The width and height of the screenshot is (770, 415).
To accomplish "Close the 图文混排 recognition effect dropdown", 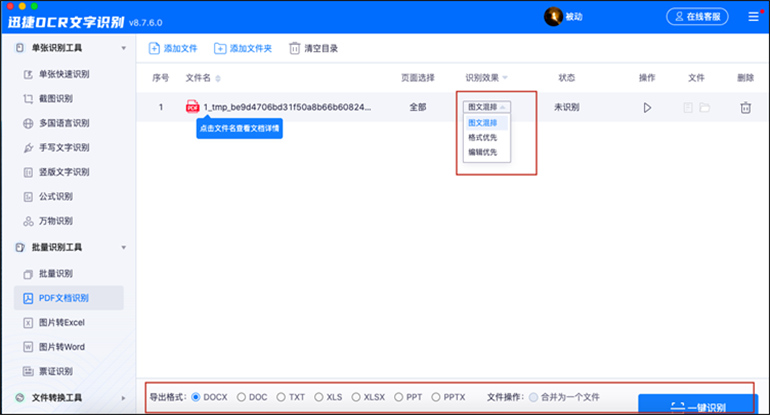I will coord(487,107).
